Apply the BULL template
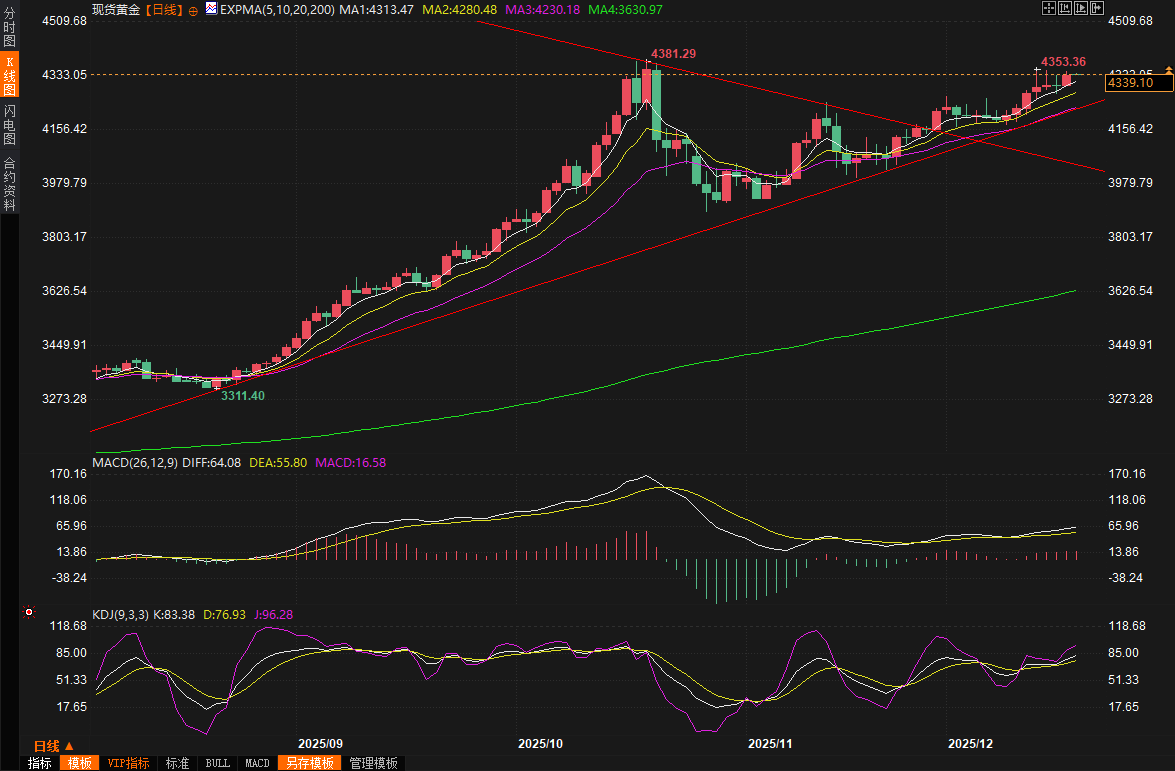This screenshot has width=1175, height=771. pyautogui.click(x=217, y=763)
